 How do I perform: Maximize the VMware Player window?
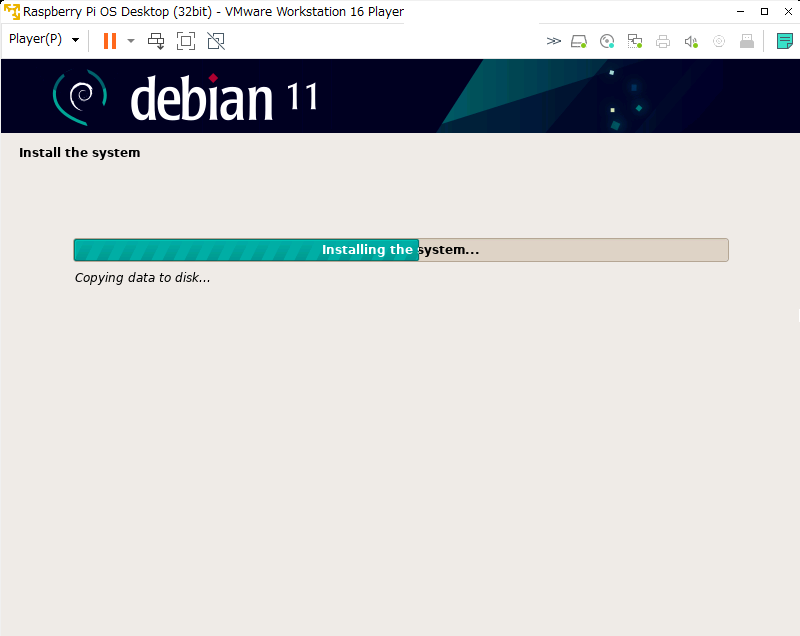[764, 11]
